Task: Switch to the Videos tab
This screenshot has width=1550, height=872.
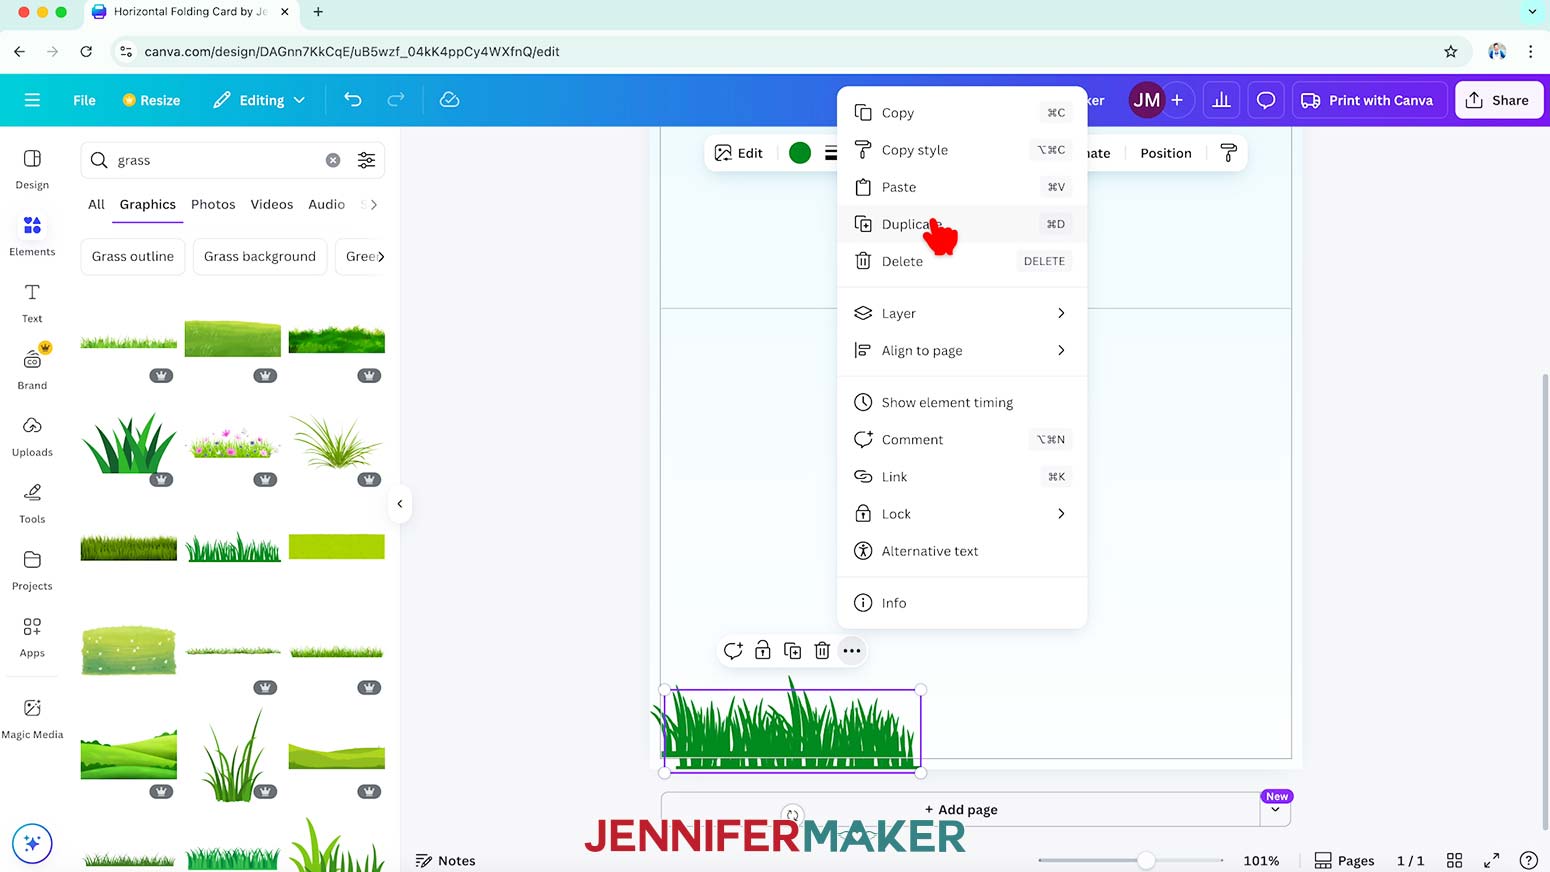Action: click(272, 204)
